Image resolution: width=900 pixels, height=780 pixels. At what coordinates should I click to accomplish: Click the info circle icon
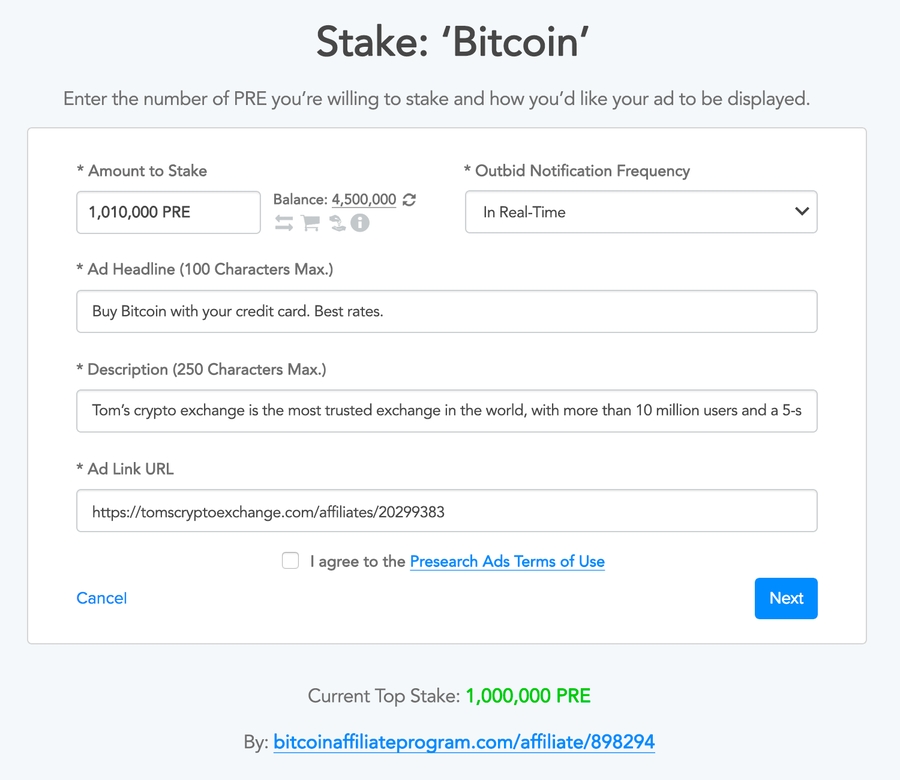(x=360, y=223)
